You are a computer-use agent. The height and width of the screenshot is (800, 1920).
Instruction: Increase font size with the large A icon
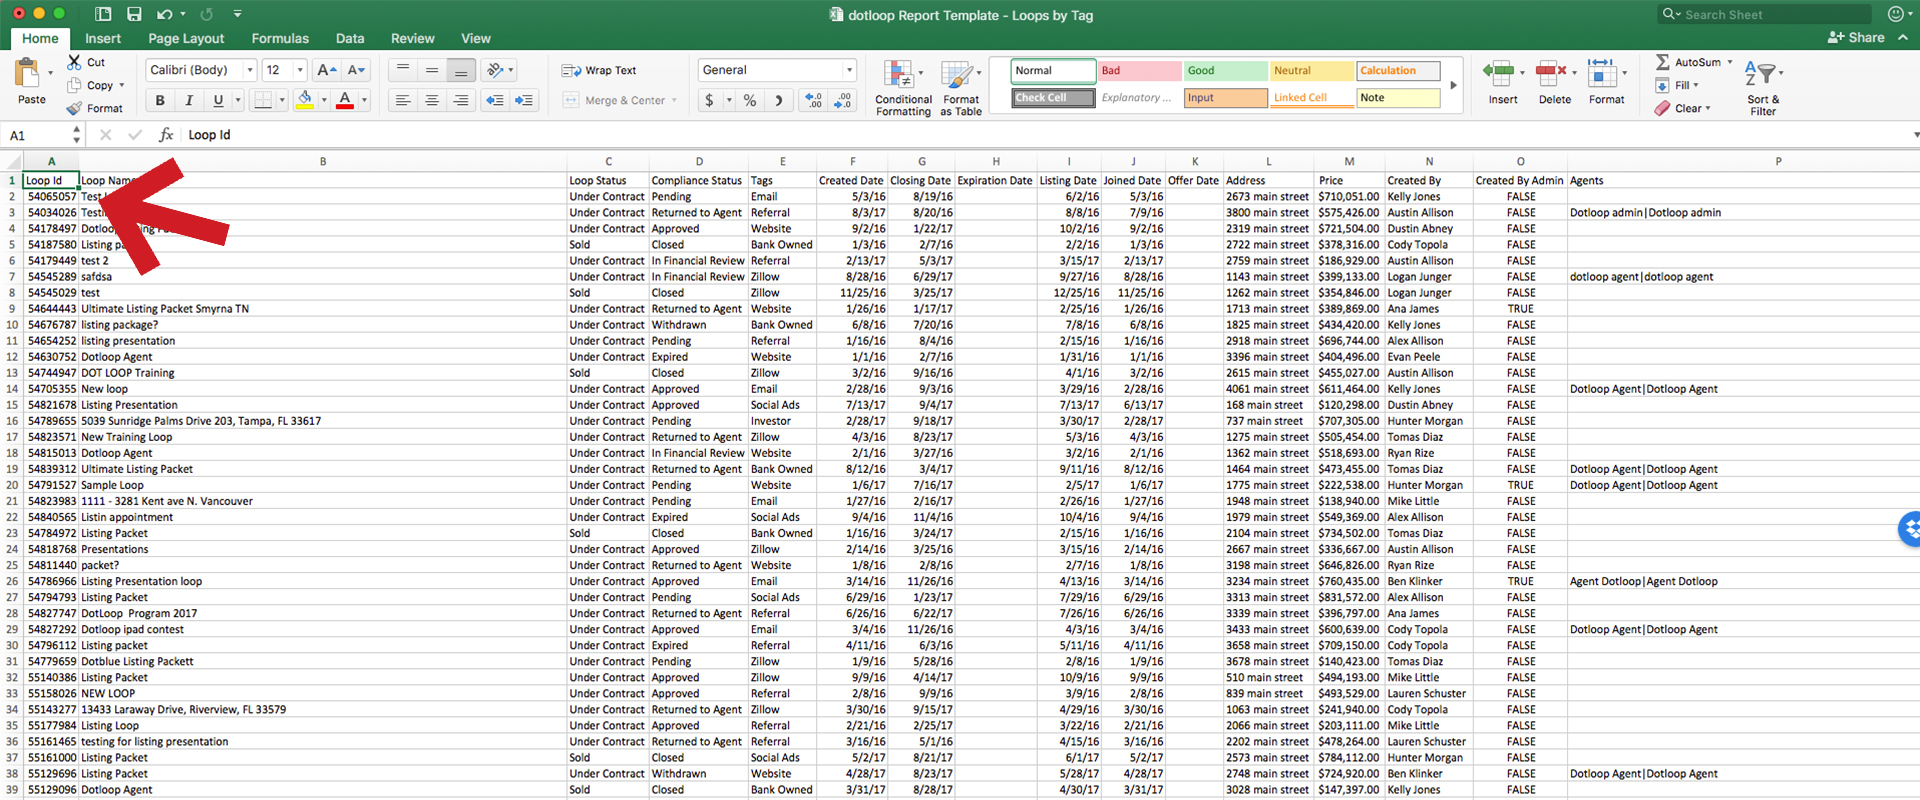(325, 70)
